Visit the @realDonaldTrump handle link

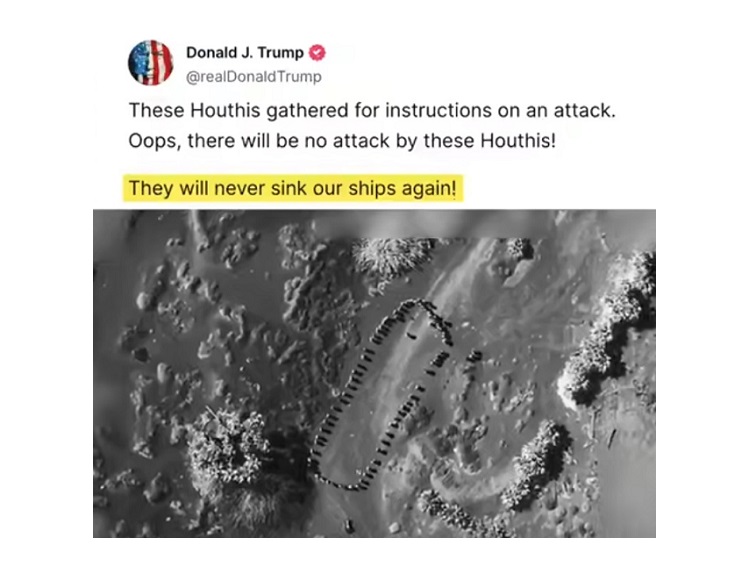tap(254, 76)
